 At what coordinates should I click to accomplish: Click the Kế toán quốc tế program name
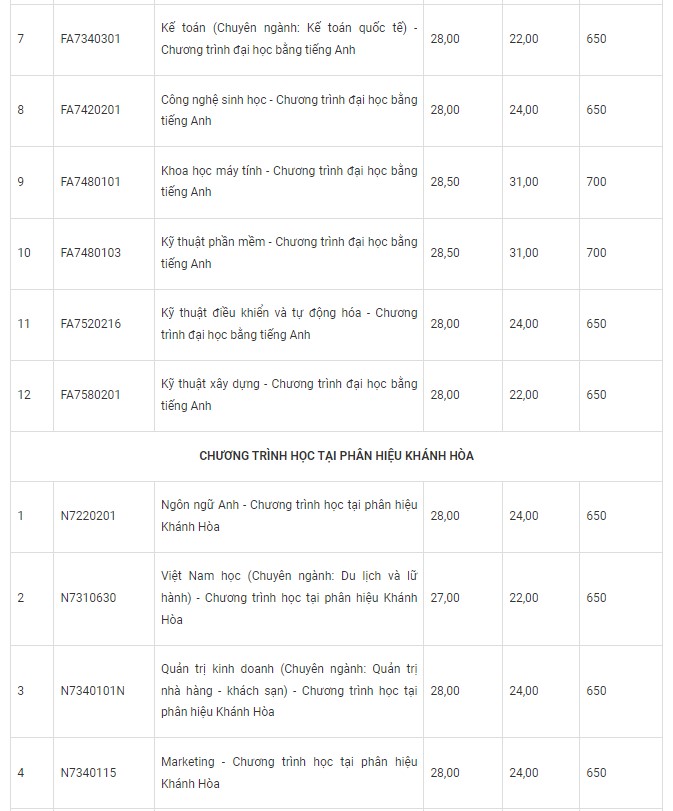(289, 39)
